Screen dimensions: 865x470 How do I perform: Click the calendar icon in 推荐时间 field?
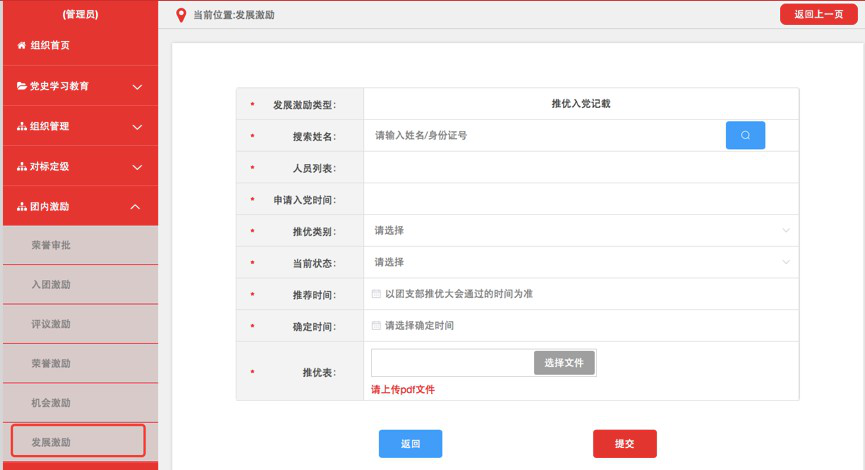coord(376,294)
